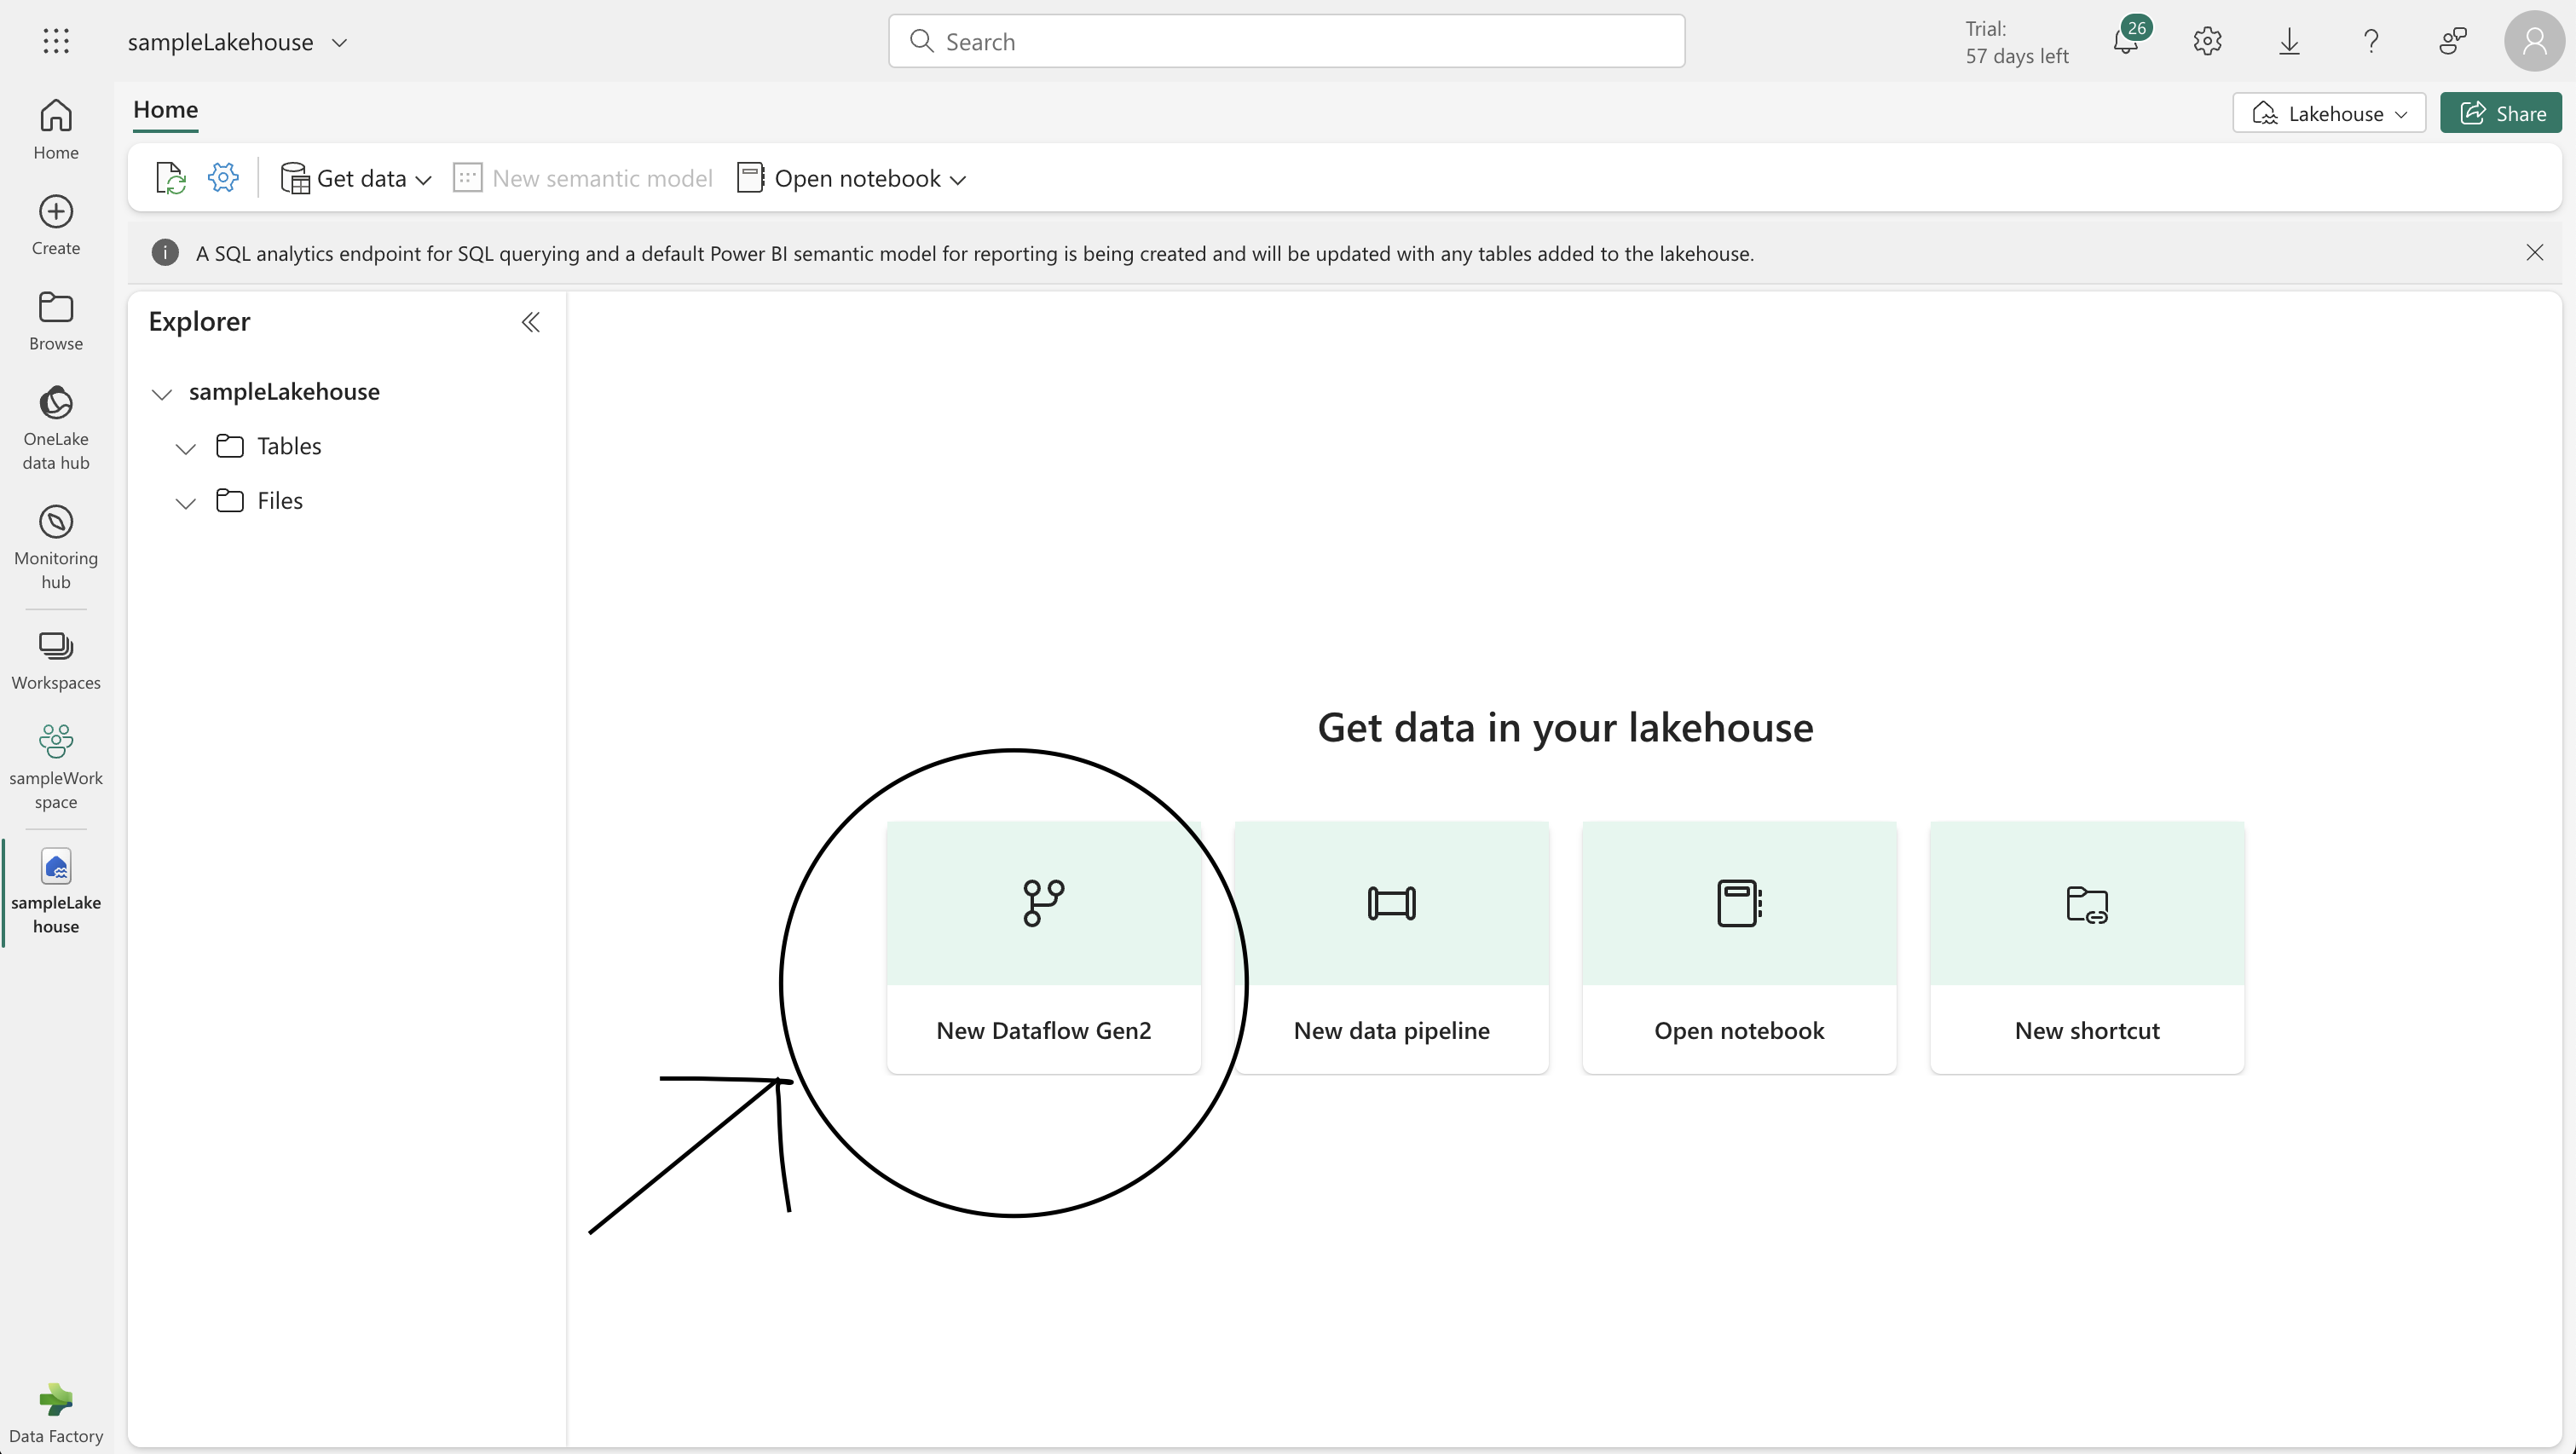The image size is (2576, 1454).
Task: Select sampleLakehouse root in Explorer
Action: click(284, 391)
